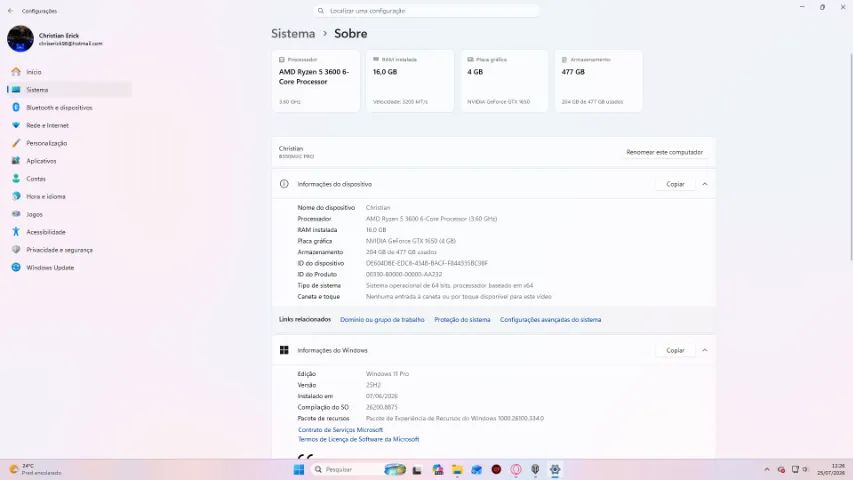Click the Windows 11 Pro edition value
Screen dimensions: 853x480
tap(387, 374)
